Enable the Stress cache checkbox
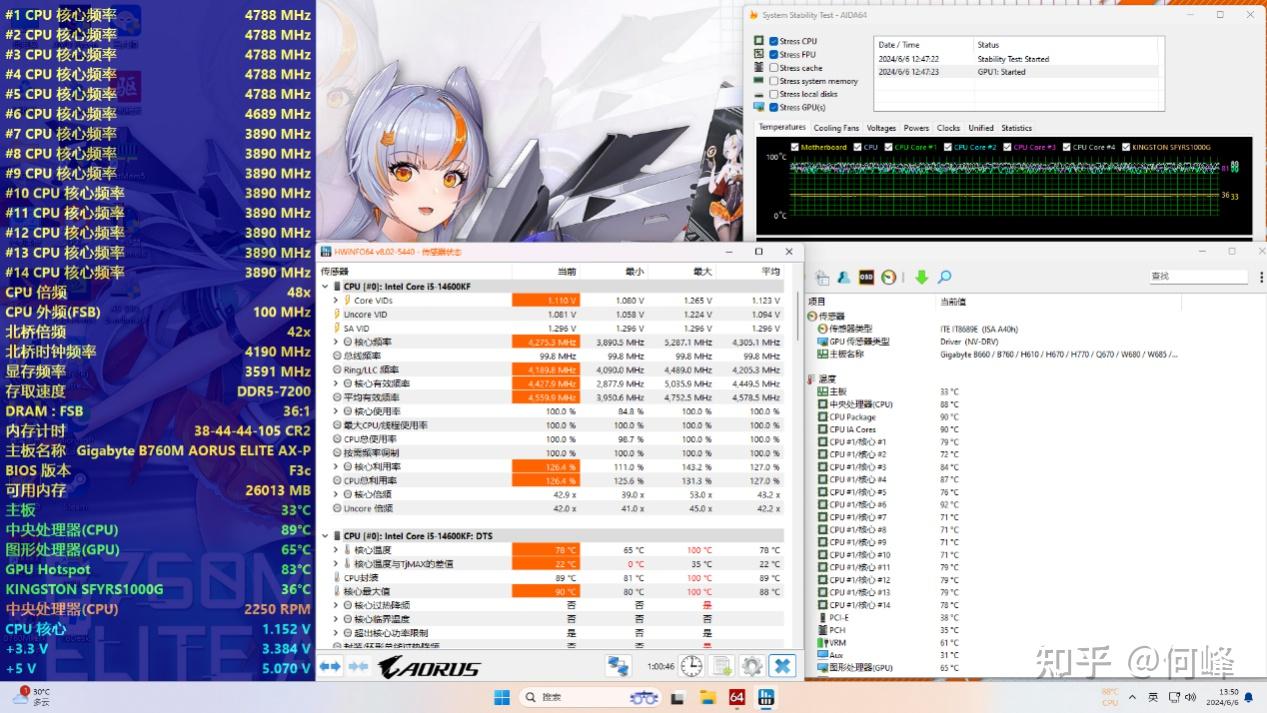This screenshot has width=1267, height=713. (774, 68)
